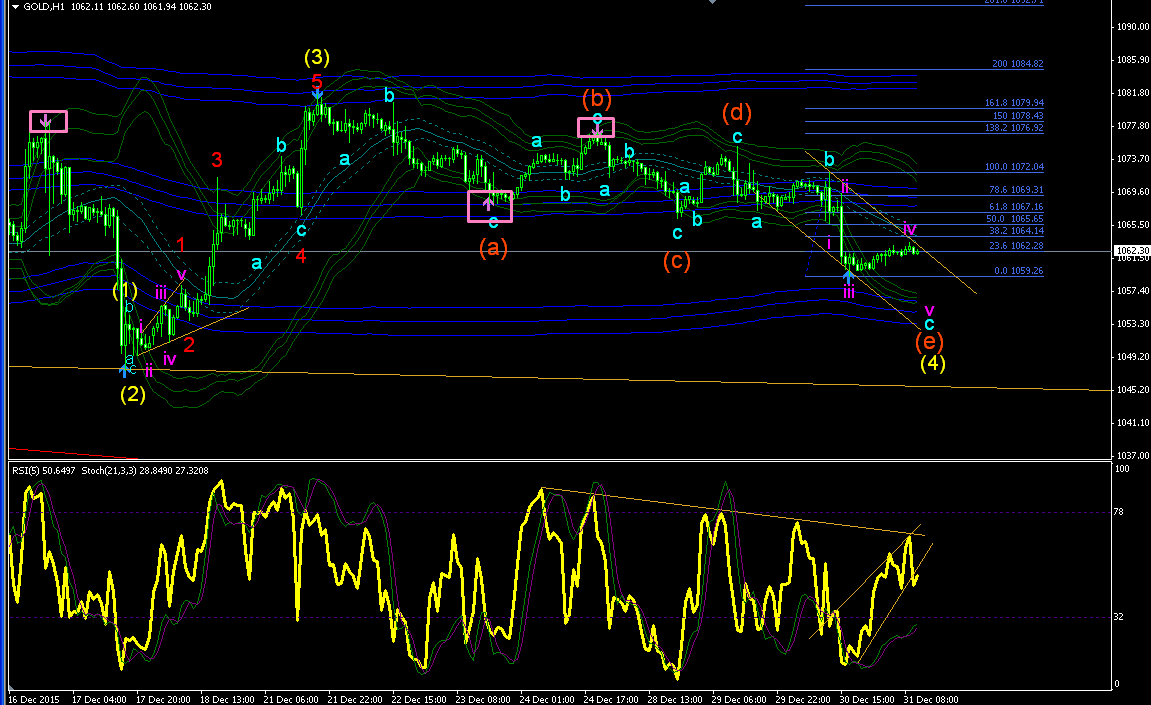Viewport: 1151px width, 705px height.
Task: Click price scale value 1049.20
Action: (1133, 357)
